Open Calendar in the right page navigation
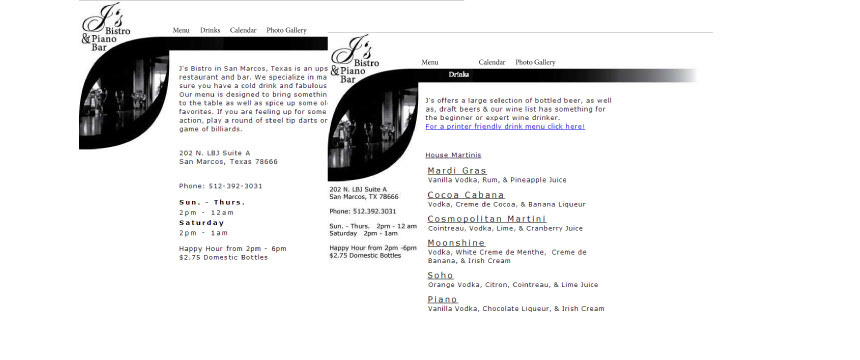 coord(492,62)
